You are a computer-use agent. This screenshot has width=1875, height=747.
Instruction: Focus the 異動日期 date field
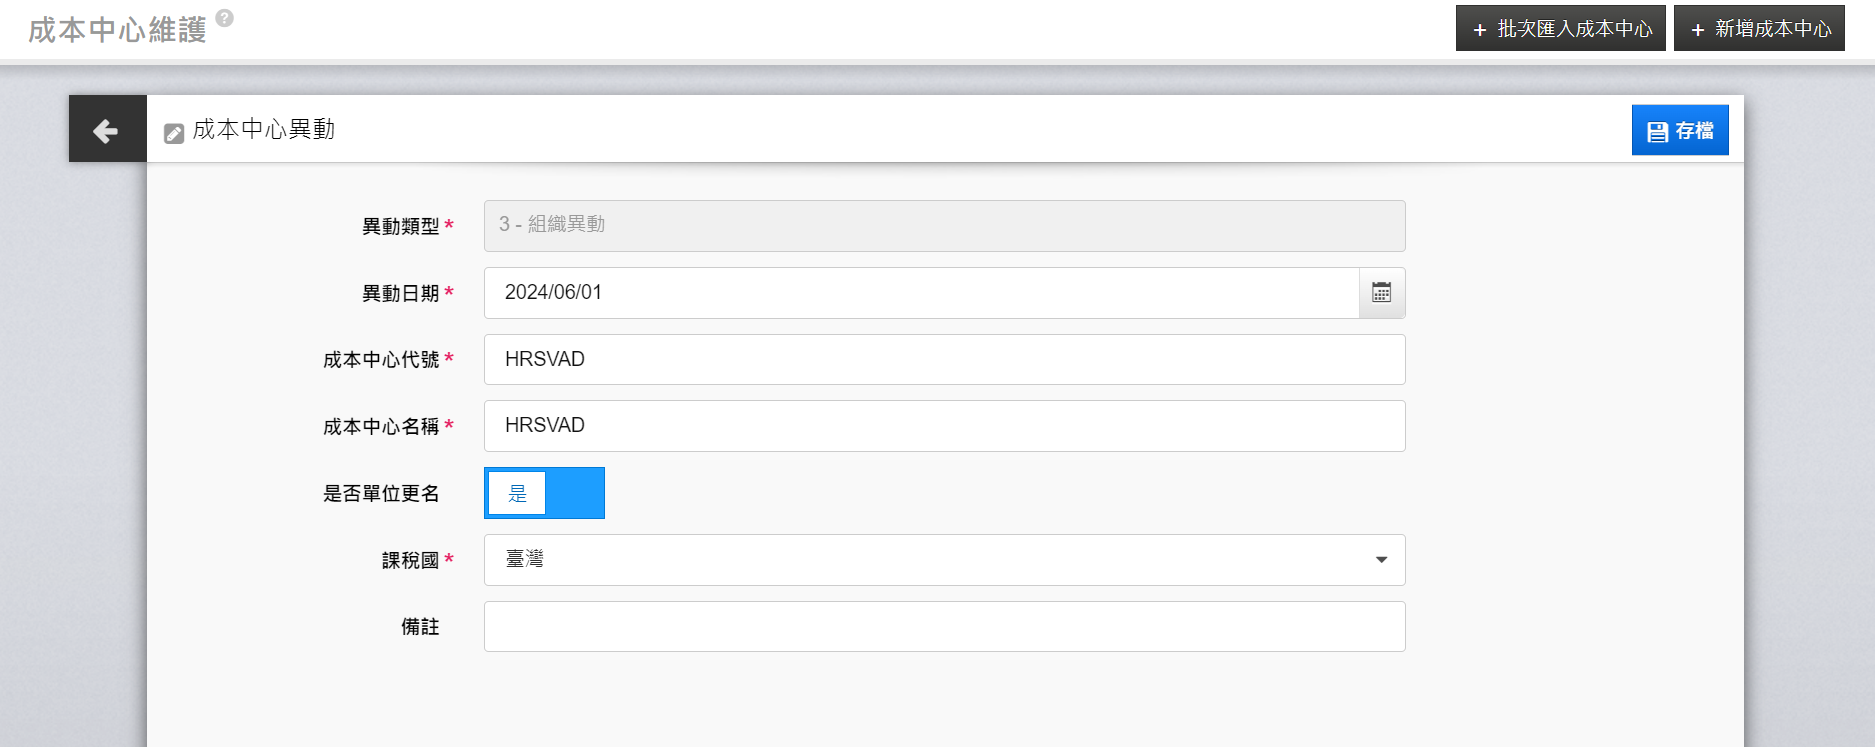coord(920,293)
